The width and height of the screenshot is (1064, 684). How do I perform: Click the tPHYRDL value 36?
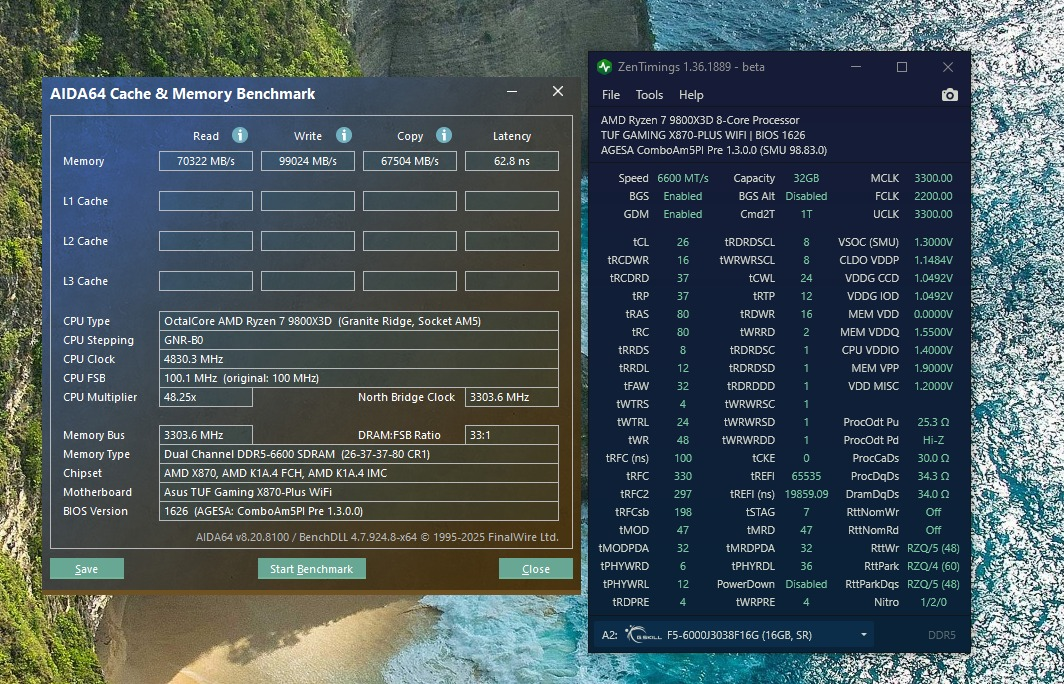pos(806,566)
